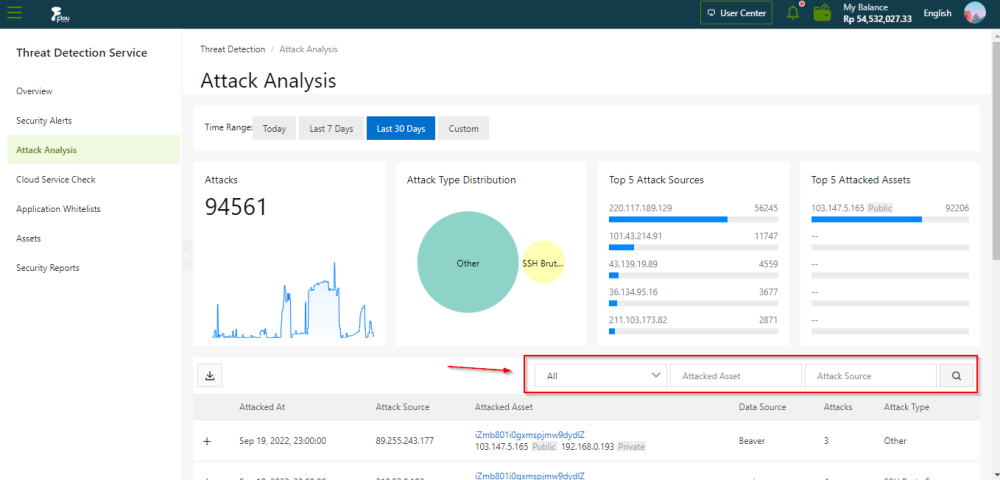Open the notifications bell
1000x480 pixels.
793,13
